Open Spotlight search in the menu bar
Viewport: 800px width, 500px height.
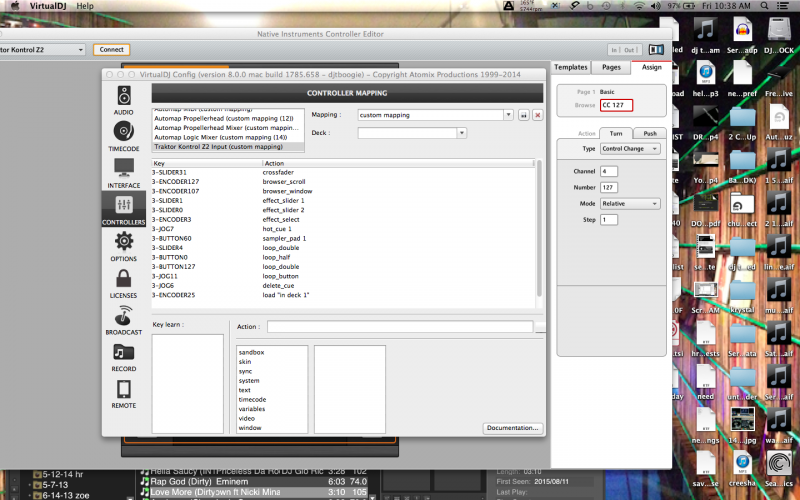click(764, 6)
